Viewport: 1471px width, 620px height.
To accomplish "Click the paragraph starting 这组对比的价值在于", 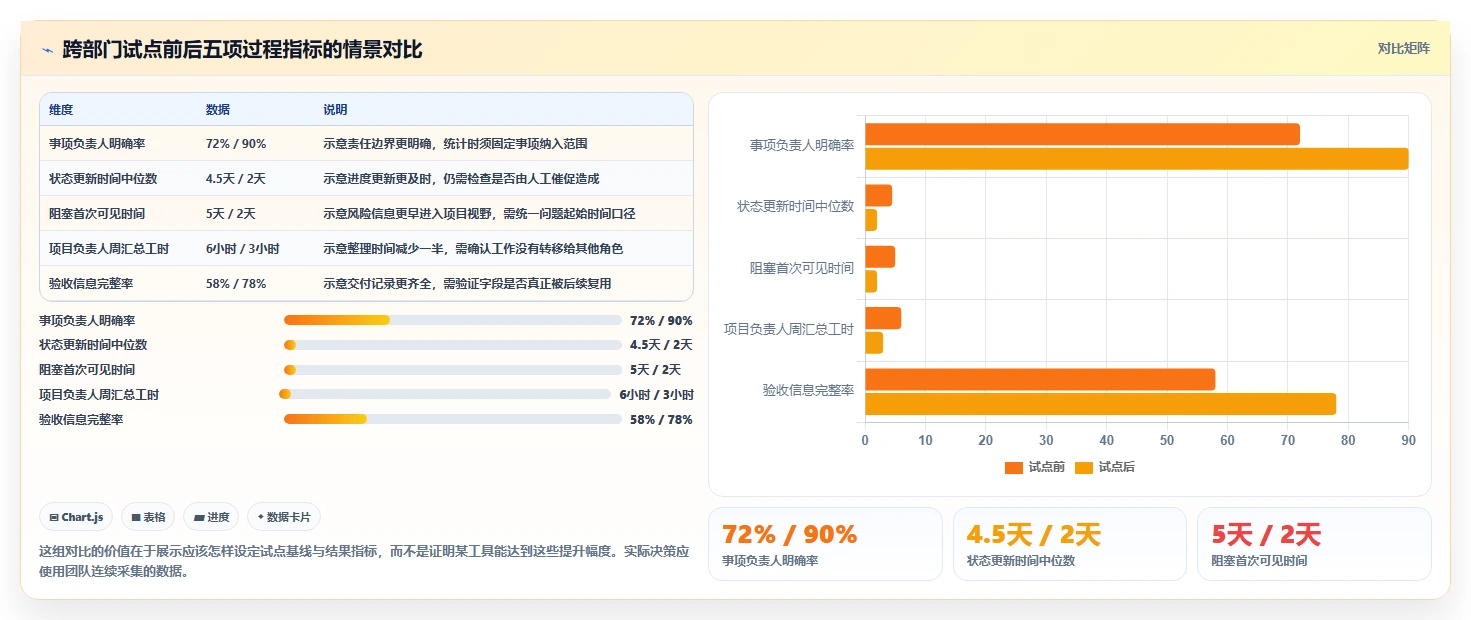I will (364, 561).
